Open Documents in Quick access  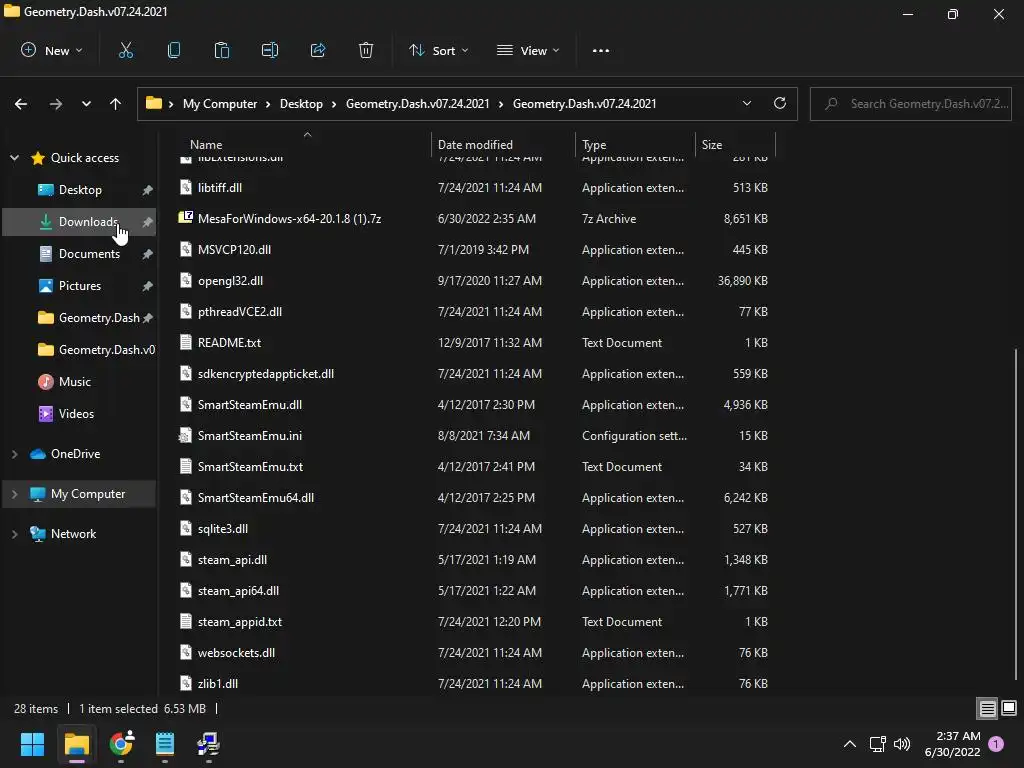click(80, 254)
